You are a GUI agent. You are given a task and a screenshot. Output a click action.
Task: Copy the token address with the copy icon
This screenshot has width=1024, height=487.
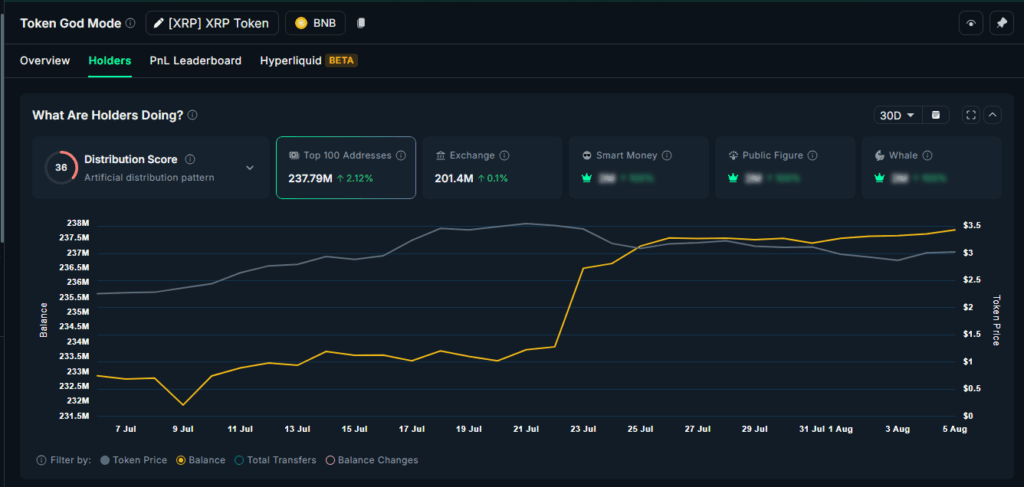pyautogui.click(x=361, y=23)
